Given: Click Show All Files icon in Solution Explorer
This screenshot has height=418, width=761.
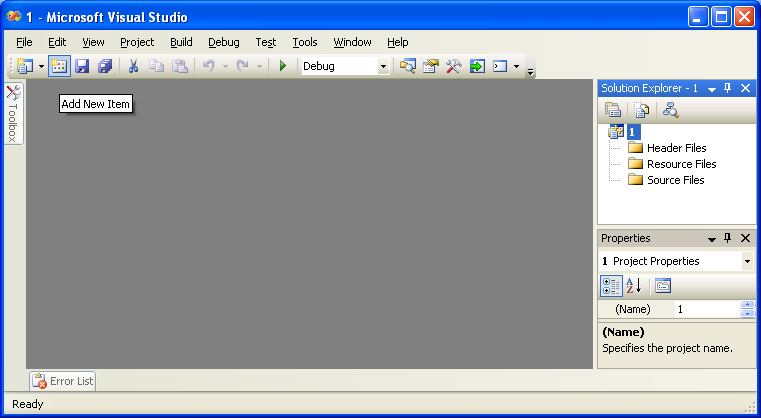Looking at the screenshot, I should 642,110.
